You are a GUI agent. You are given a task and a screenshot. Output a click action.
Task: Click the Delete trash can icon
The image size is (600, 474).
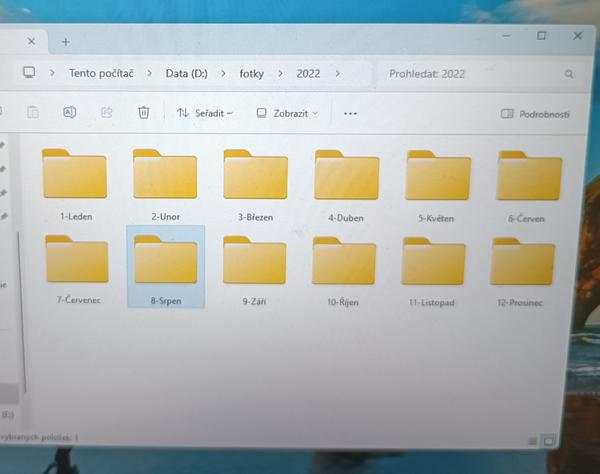click(x=144, y=113)
